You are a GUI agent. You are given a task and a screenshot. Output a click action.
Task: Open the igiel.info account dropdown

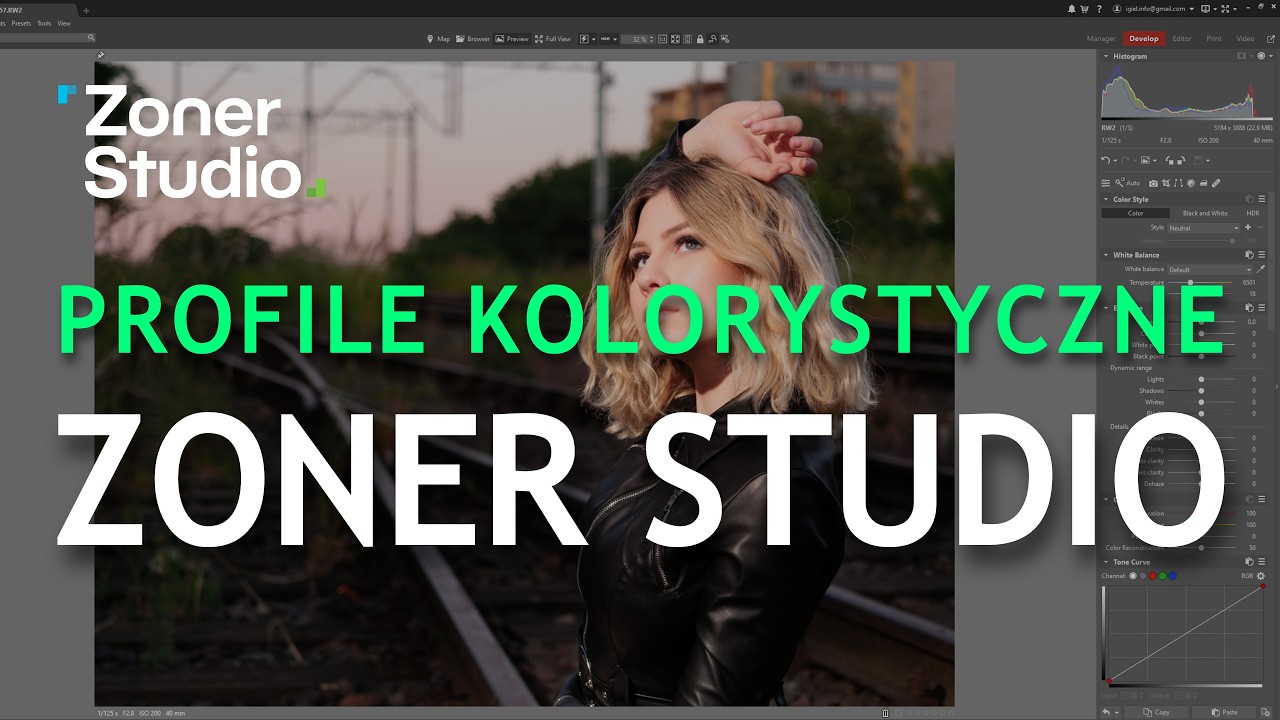(x=1153, y=8)
